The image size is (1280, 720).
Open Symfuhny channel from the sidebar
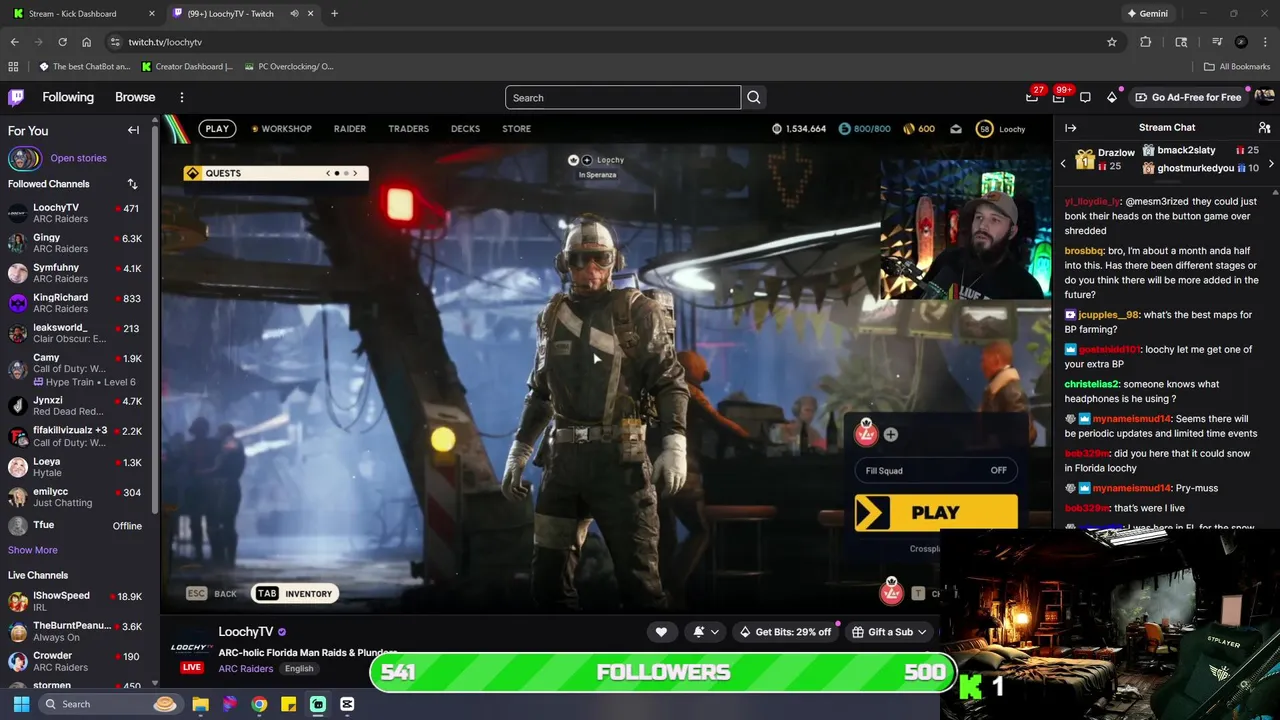(x=75, y=273)
